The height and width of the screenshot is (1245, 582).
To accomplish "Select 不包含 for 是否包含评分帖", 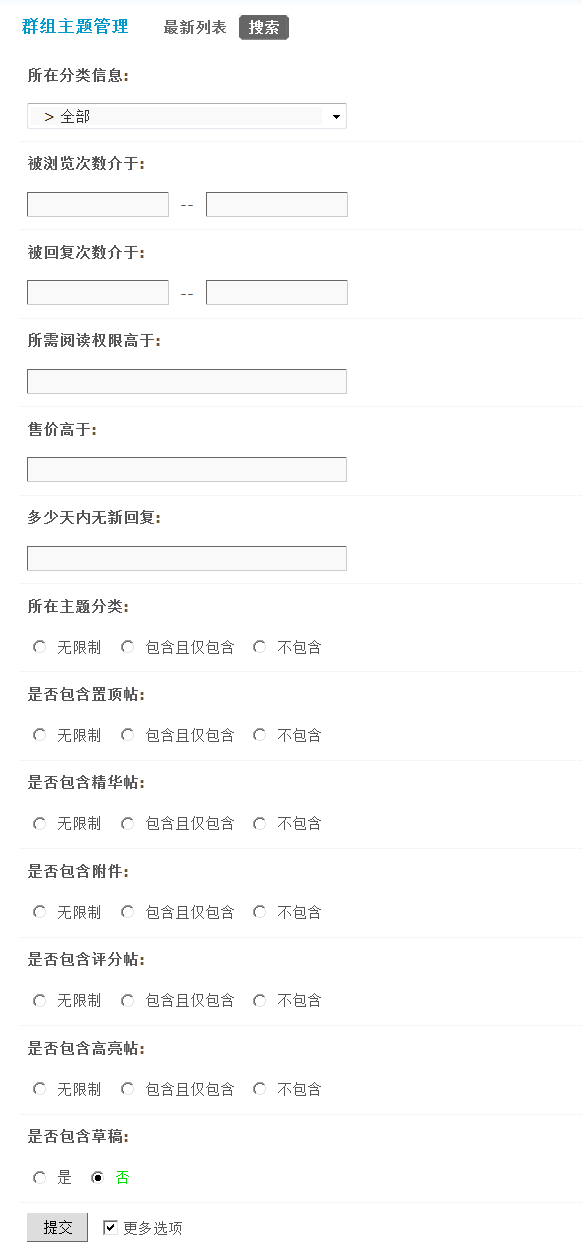I will 259,1000.
